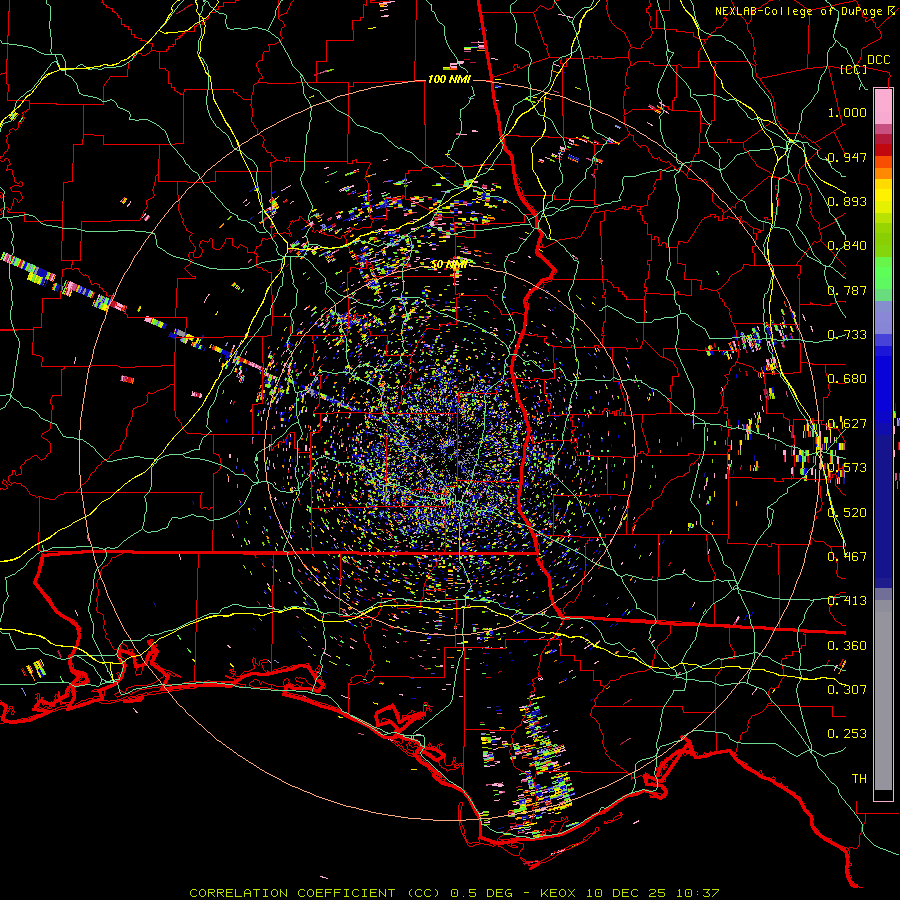This screenshot has width=900, height=900.
Task: Click the KEOX station identifier
Action: (x=557, y=893)
